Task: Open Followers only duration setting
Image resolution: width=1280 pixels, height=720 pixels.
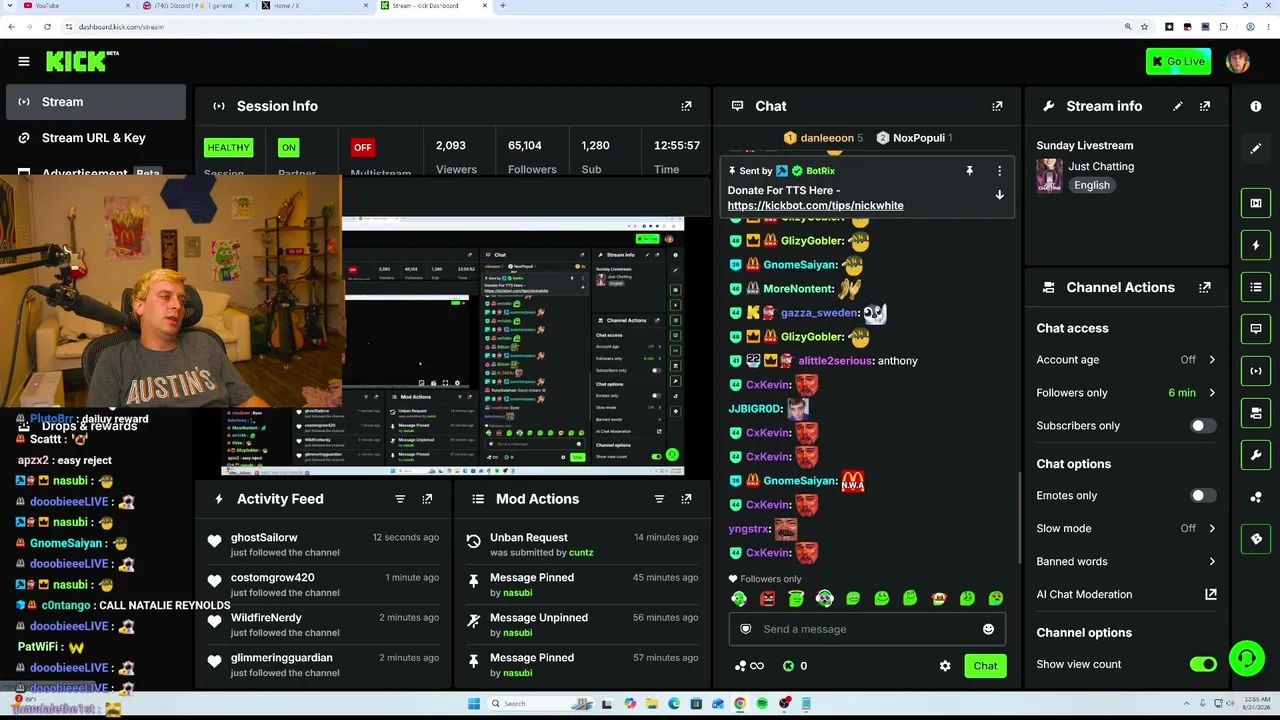Action: pyautogui.click(x=1126, y=393)
